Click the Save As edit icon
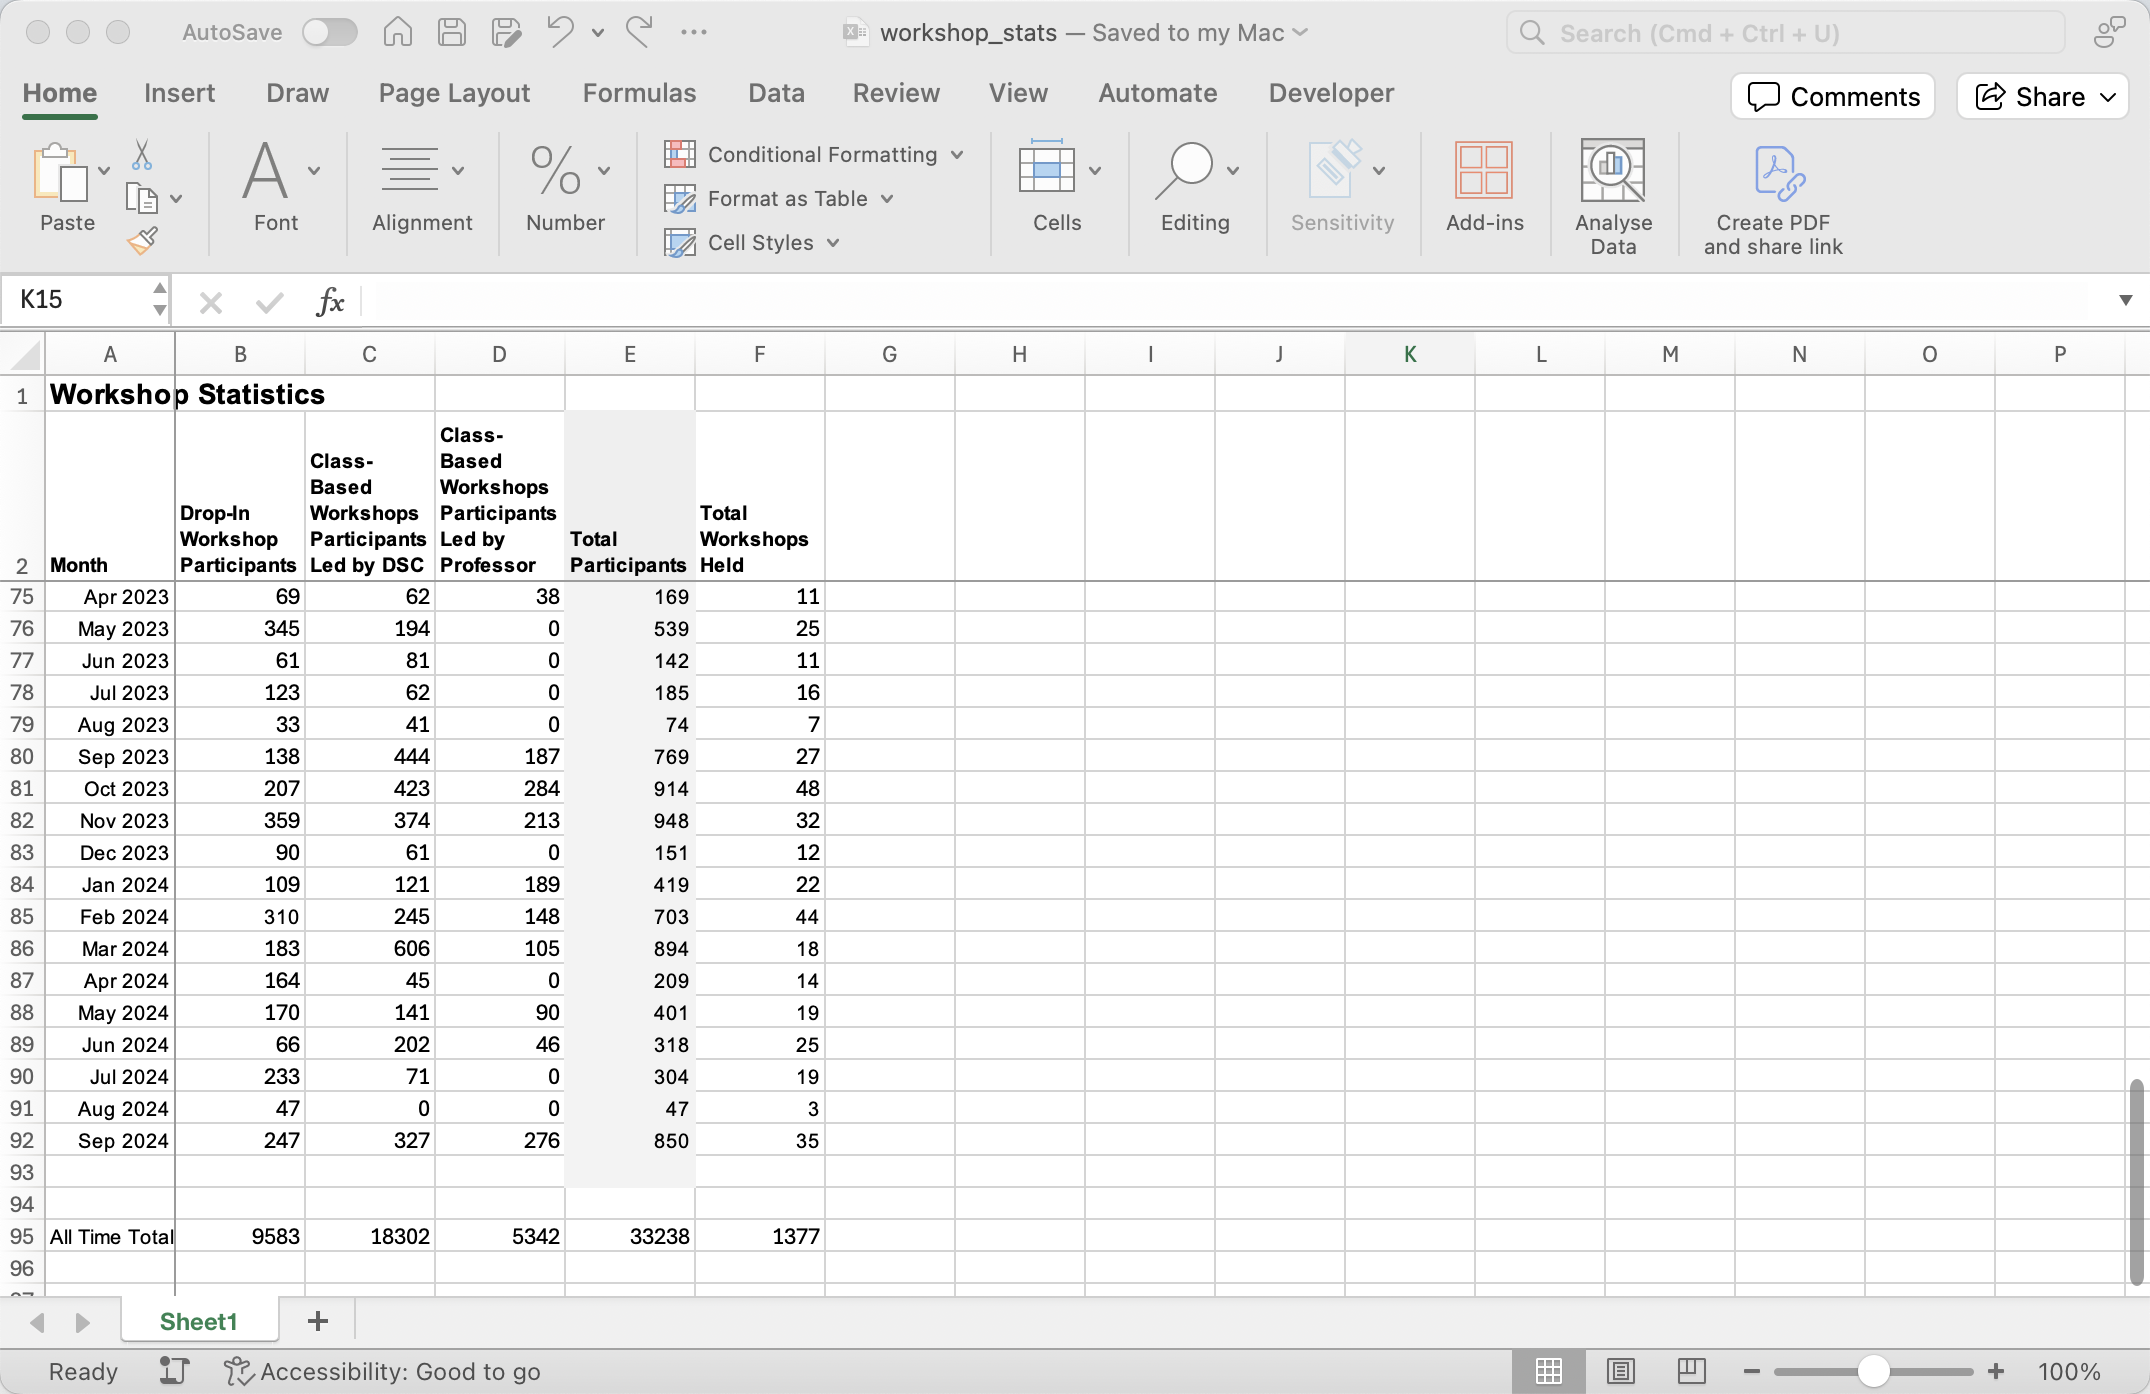 (507, 32)
